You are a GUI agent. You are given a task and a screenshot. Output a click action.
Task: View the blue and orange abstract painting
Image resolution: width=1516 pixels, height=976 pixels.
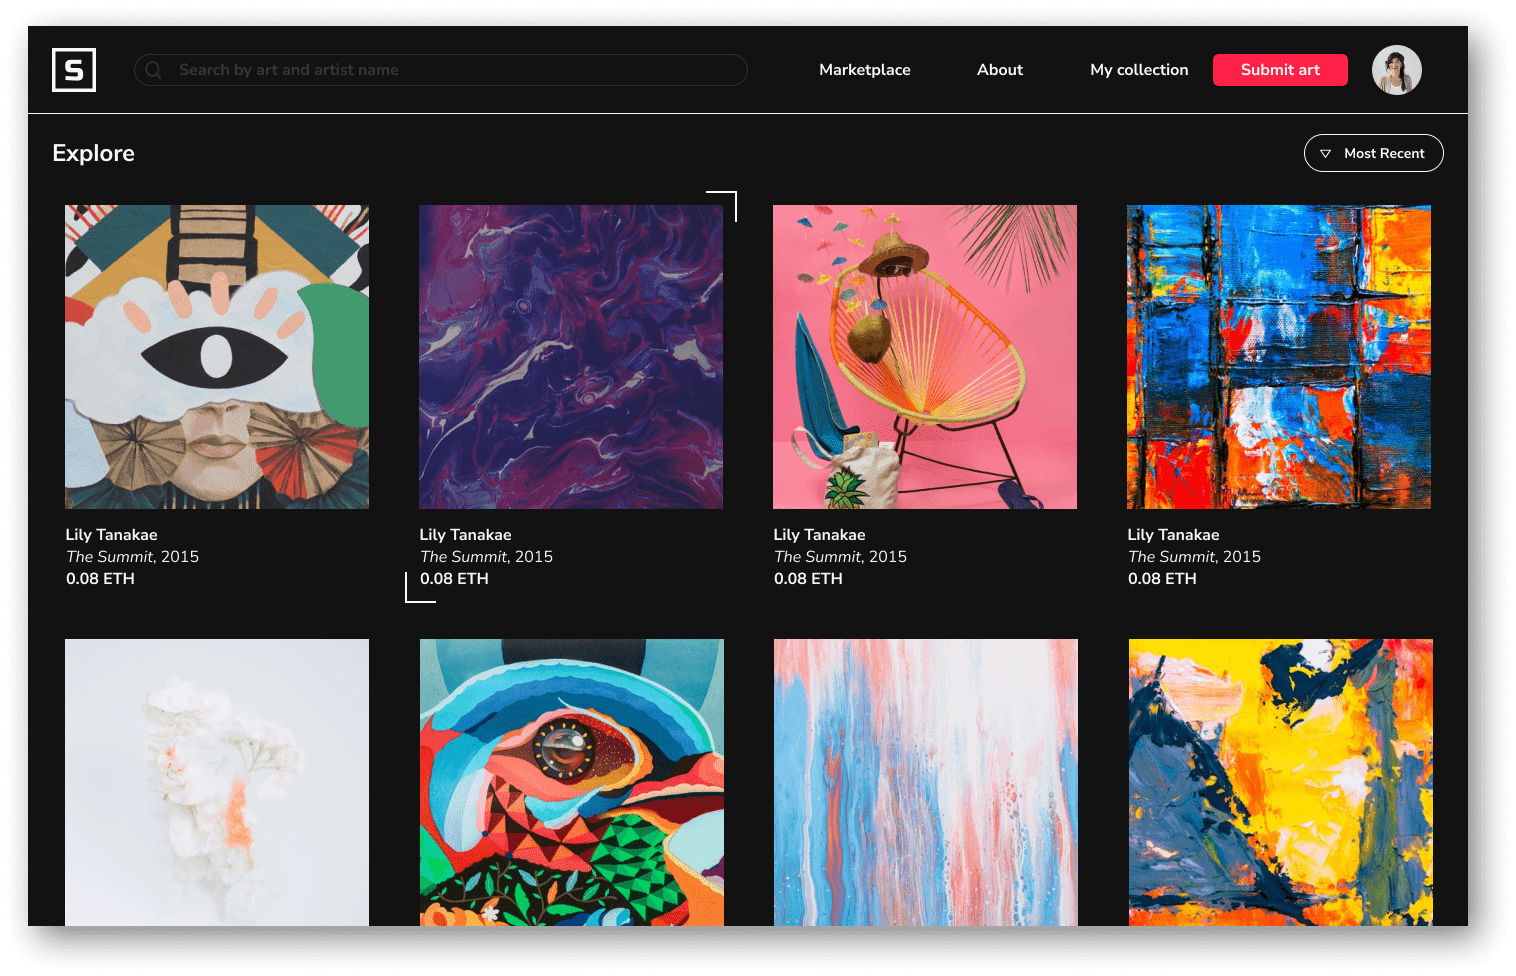point(1279,357)
